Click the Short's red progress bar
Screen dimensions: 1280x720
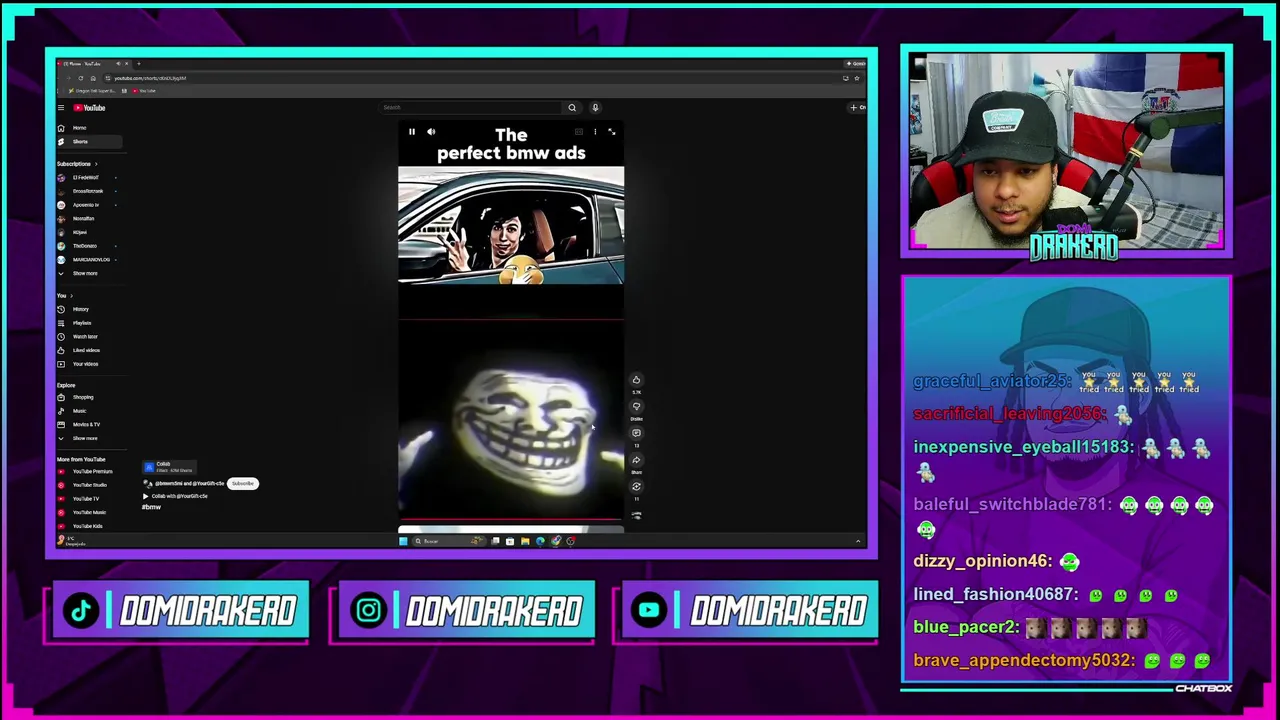(511, 520)
